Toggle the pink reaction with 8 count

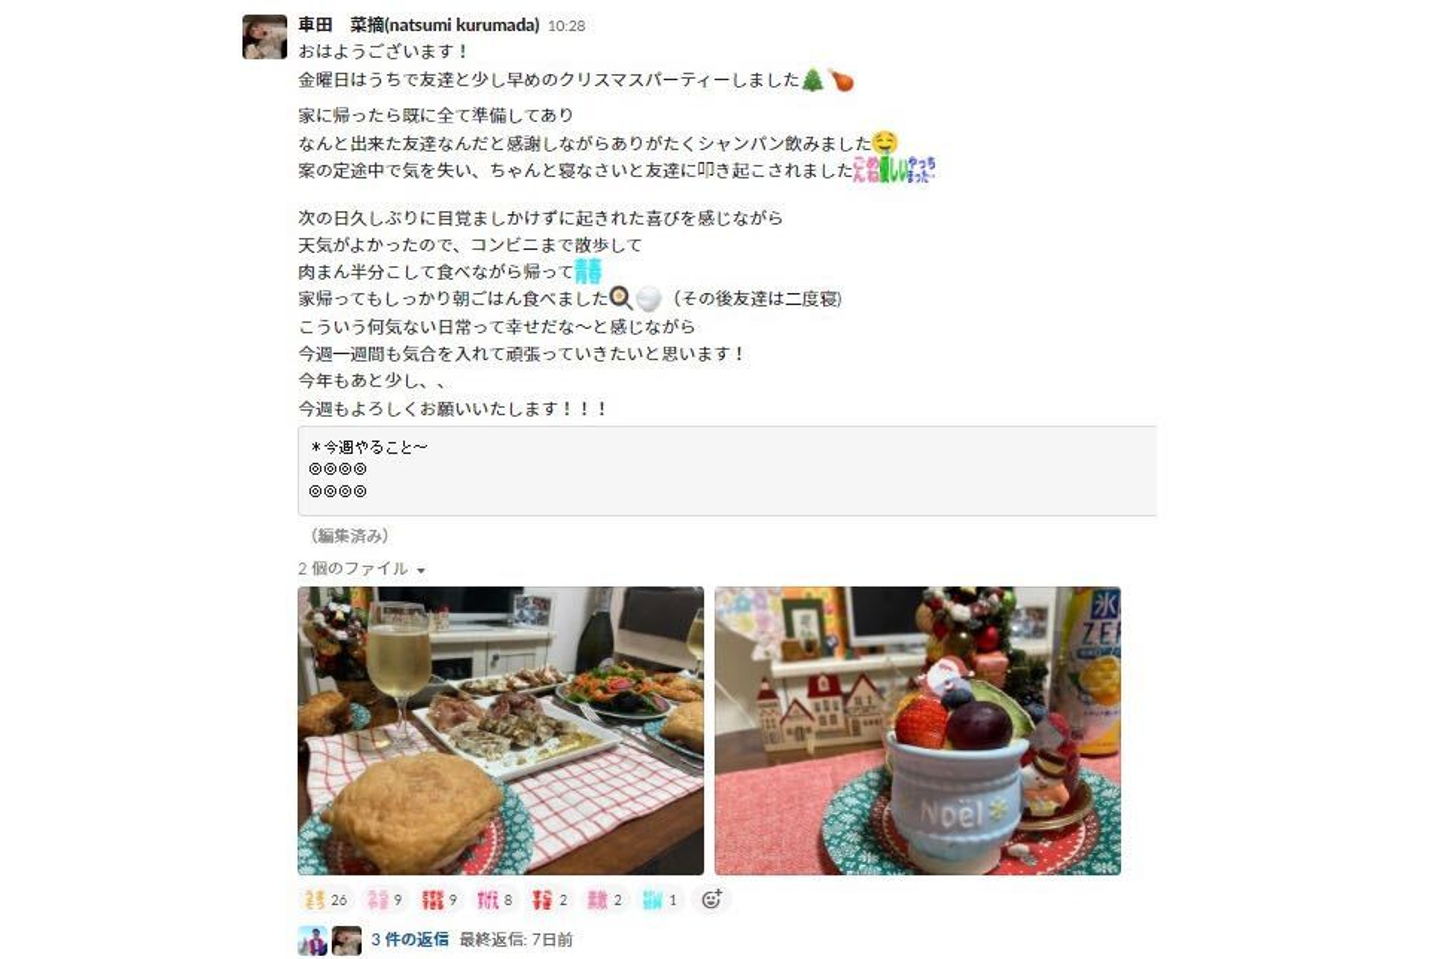point(494,900)
